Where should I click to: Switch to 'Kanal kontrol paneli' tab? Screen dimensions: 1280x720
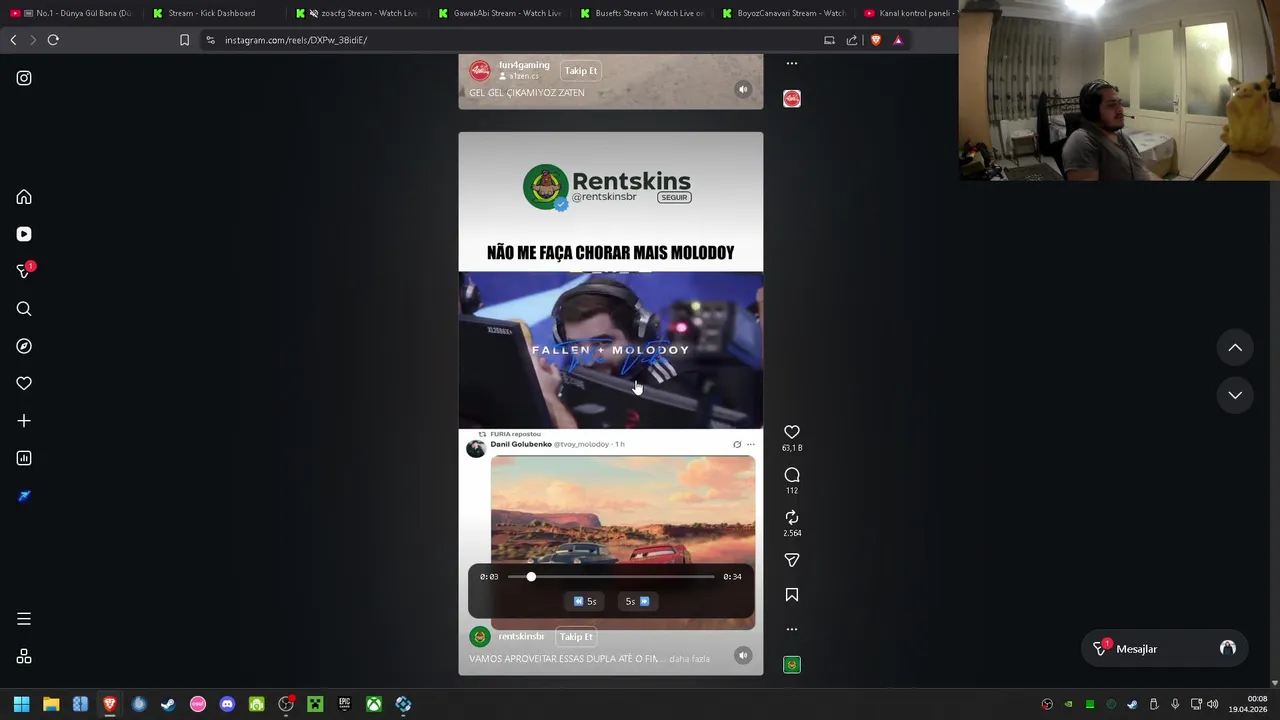point(908,13)
